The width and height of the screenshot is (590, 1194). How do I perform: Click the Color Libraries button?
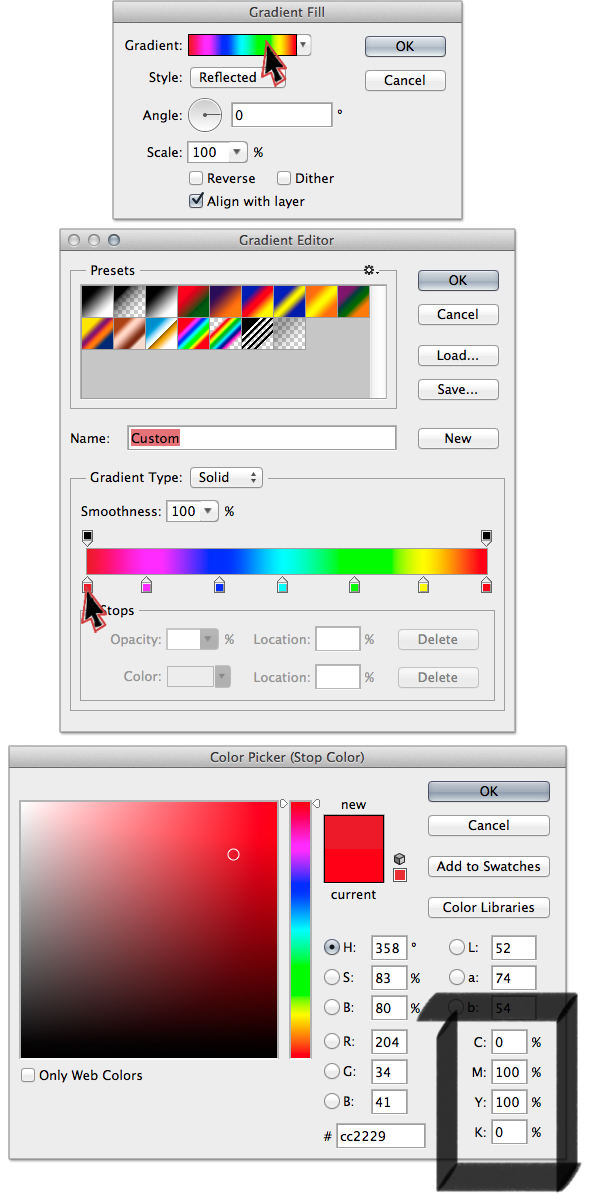pos(489,907)
